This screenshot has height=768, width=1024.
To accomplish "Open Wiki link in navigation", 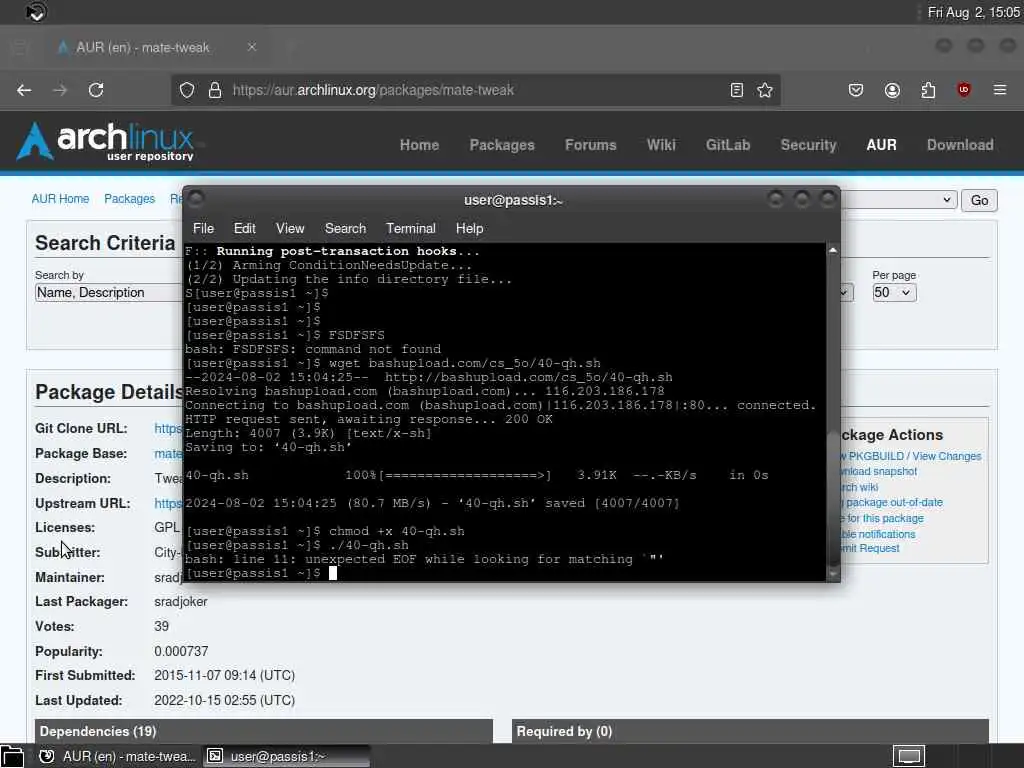I will point(661,145).
